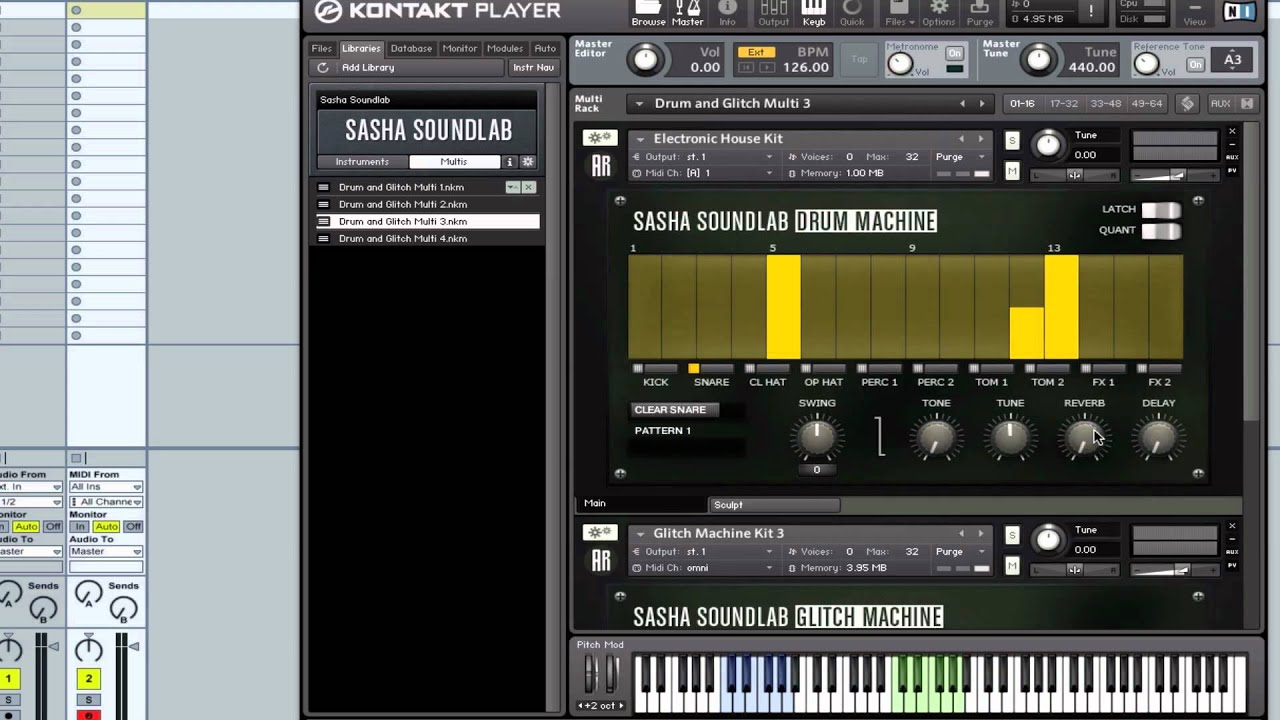Click the Add Library button
Image resolution: width=1280 pixels, height=720 pixels.
(368, 68)
